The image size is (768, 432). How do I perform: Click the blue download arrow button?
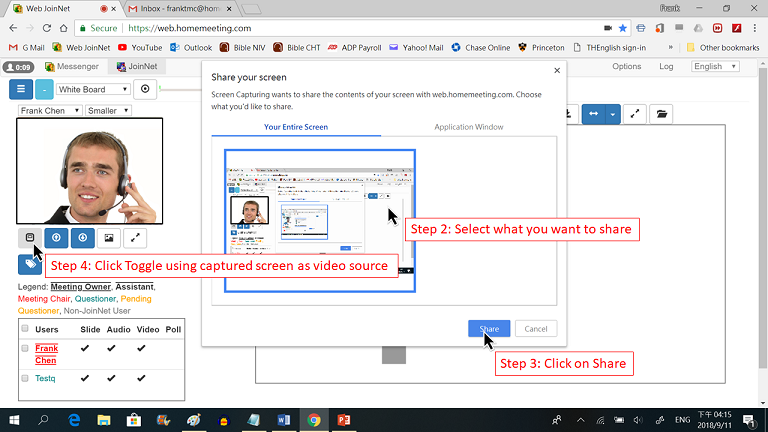pyautogui.click(x=83, y=238)
